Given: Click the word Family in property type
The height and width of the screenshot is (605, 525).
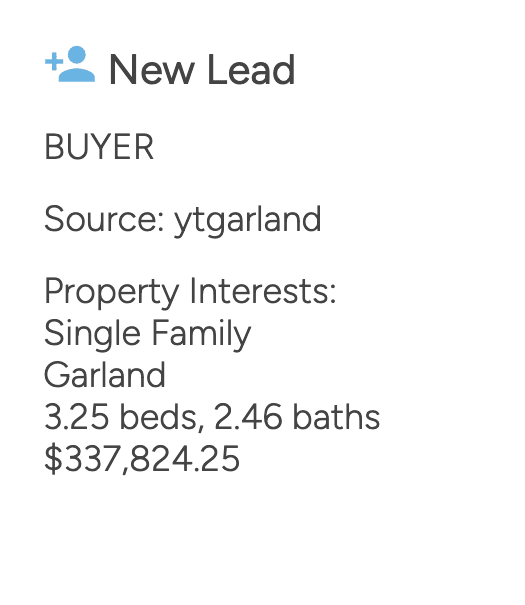Looking at the screenshot, I should [202, 335].
